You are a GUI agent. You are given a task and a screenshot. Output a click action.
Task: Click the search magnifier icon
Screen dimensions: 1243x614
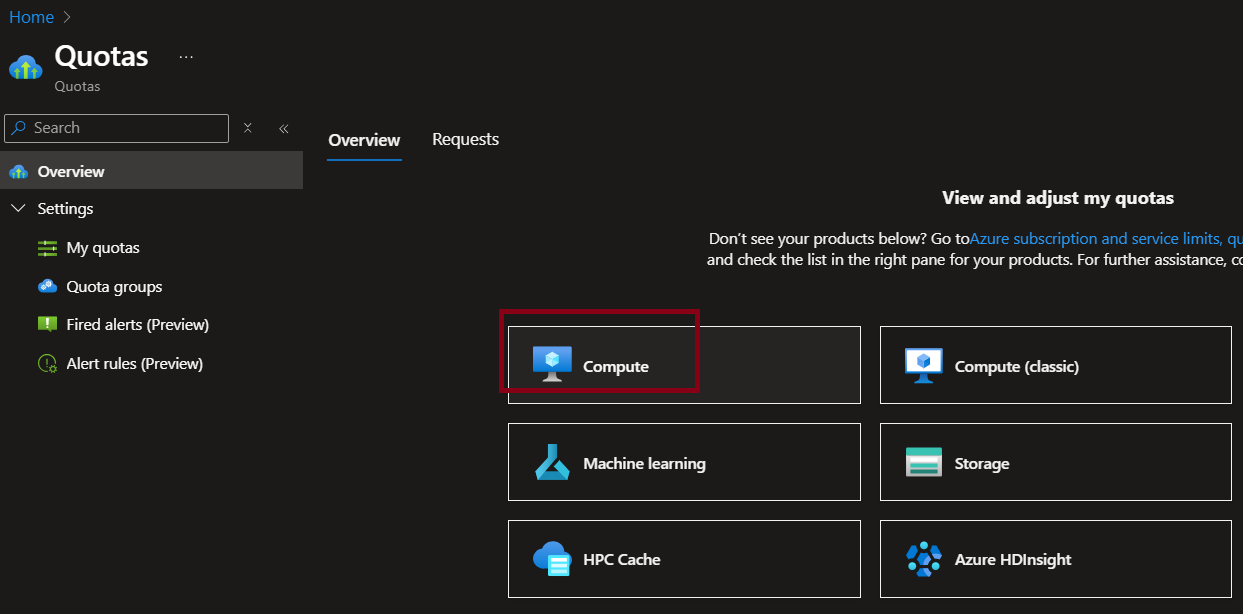(19, 128)
